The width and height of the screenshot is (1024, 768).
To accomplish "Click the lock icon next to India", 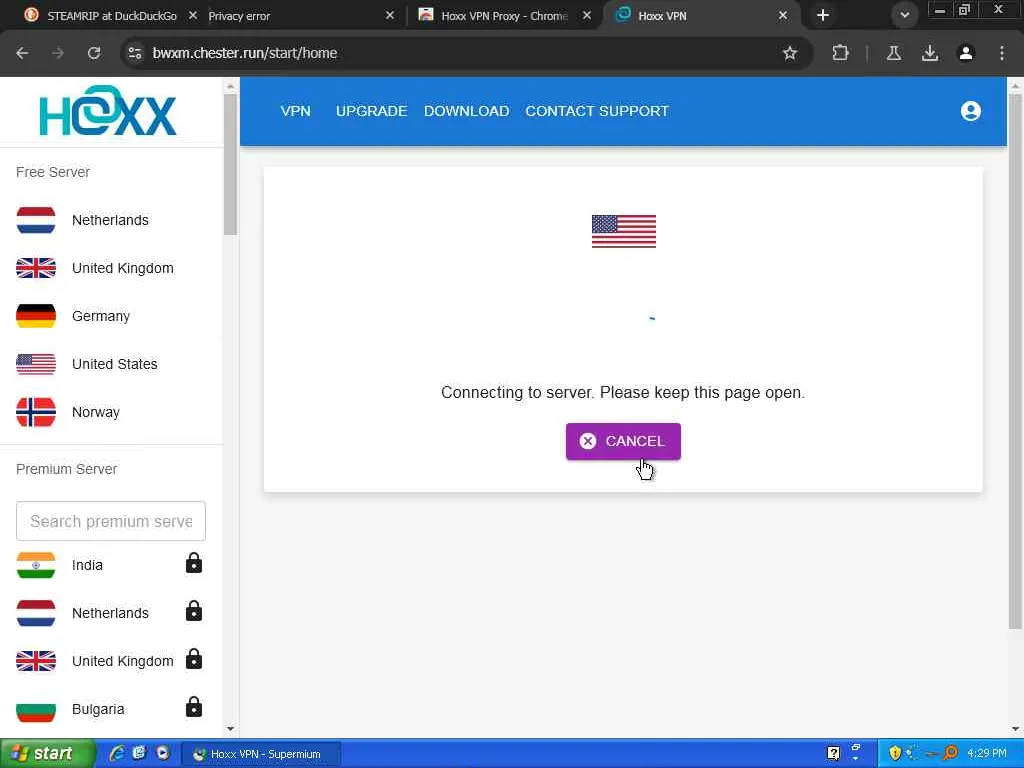I will (194, 563).
